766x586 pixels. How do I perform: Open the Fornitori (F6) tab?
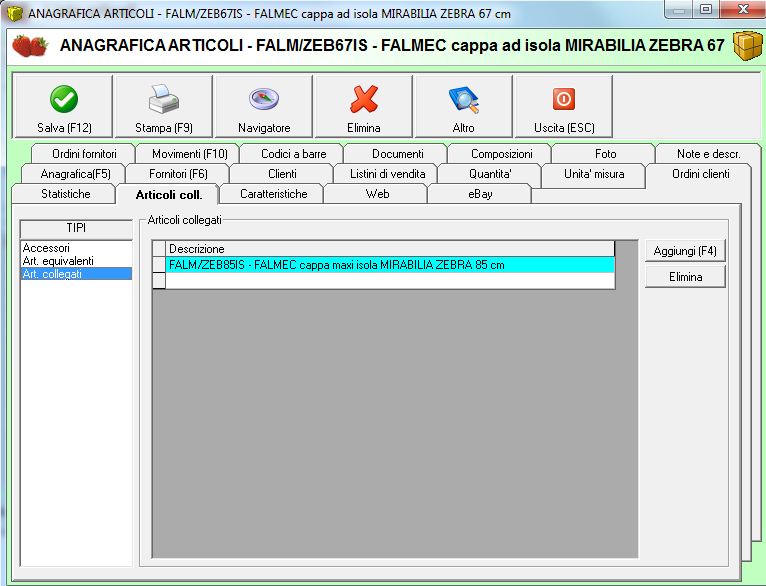pyautogui.click(x=178, y=174)
